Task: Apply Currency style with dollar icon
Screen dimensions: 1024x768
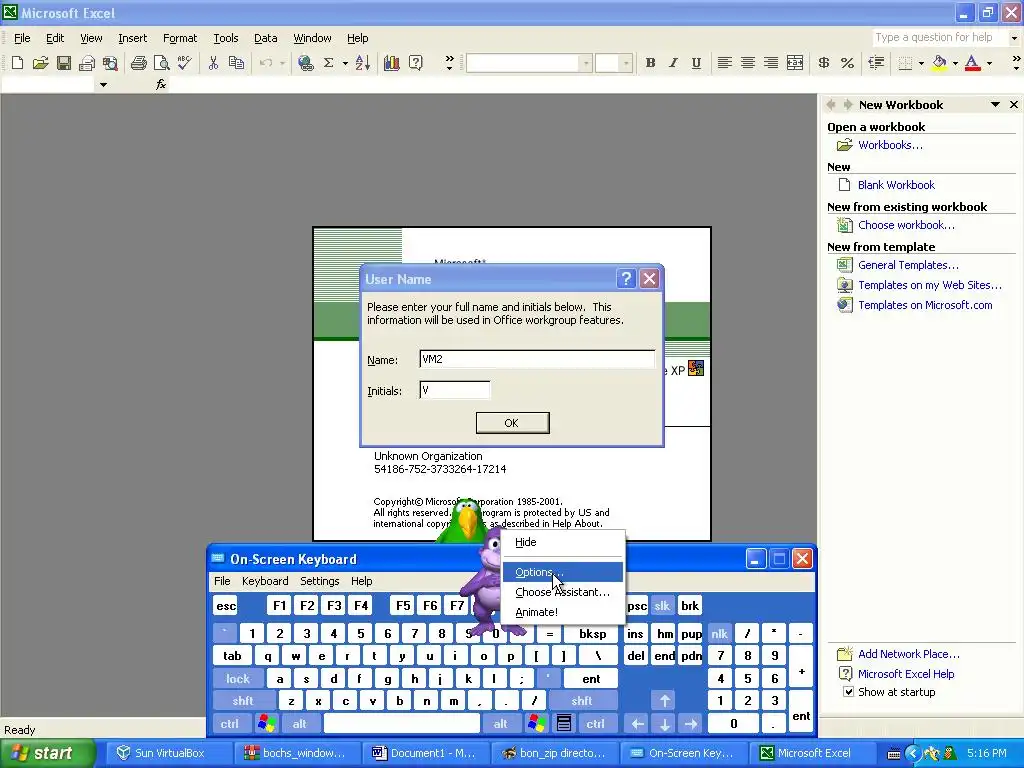Action: tap(824, 63)
